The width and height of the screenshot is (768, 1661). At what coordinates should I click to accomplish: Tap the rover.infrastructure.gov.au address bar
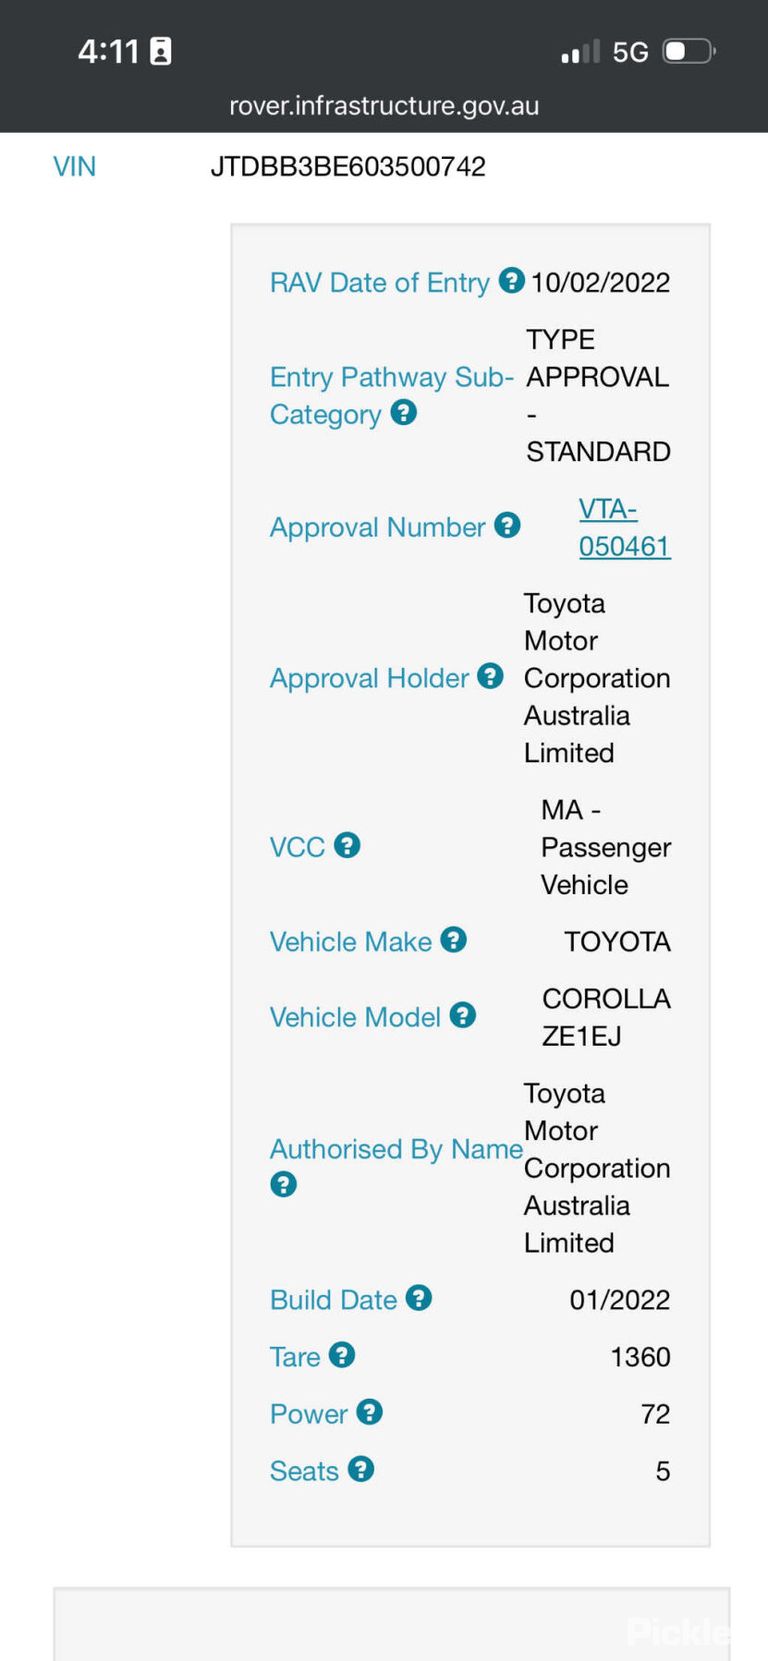point(384,106)
